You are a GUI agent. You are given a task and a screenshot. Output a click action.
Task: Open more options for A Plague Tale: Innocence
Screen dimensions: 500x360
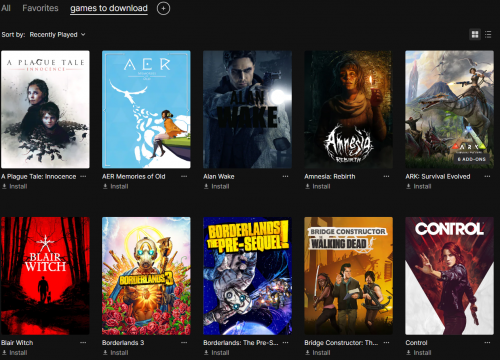tap(83, 176)
